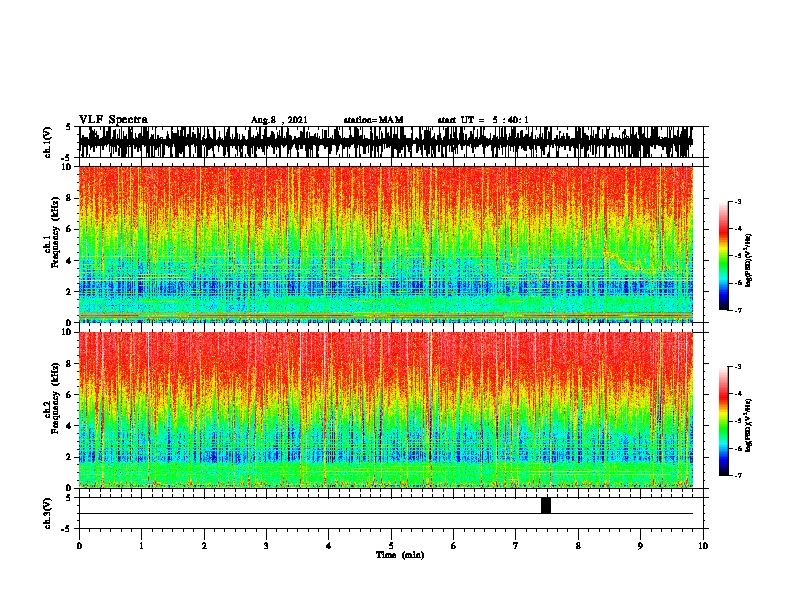Select the "start UT = 5 :40: 1" text
Image resolution: width=792 pixels, height=612 pixels.
click(x=483, y=120)
